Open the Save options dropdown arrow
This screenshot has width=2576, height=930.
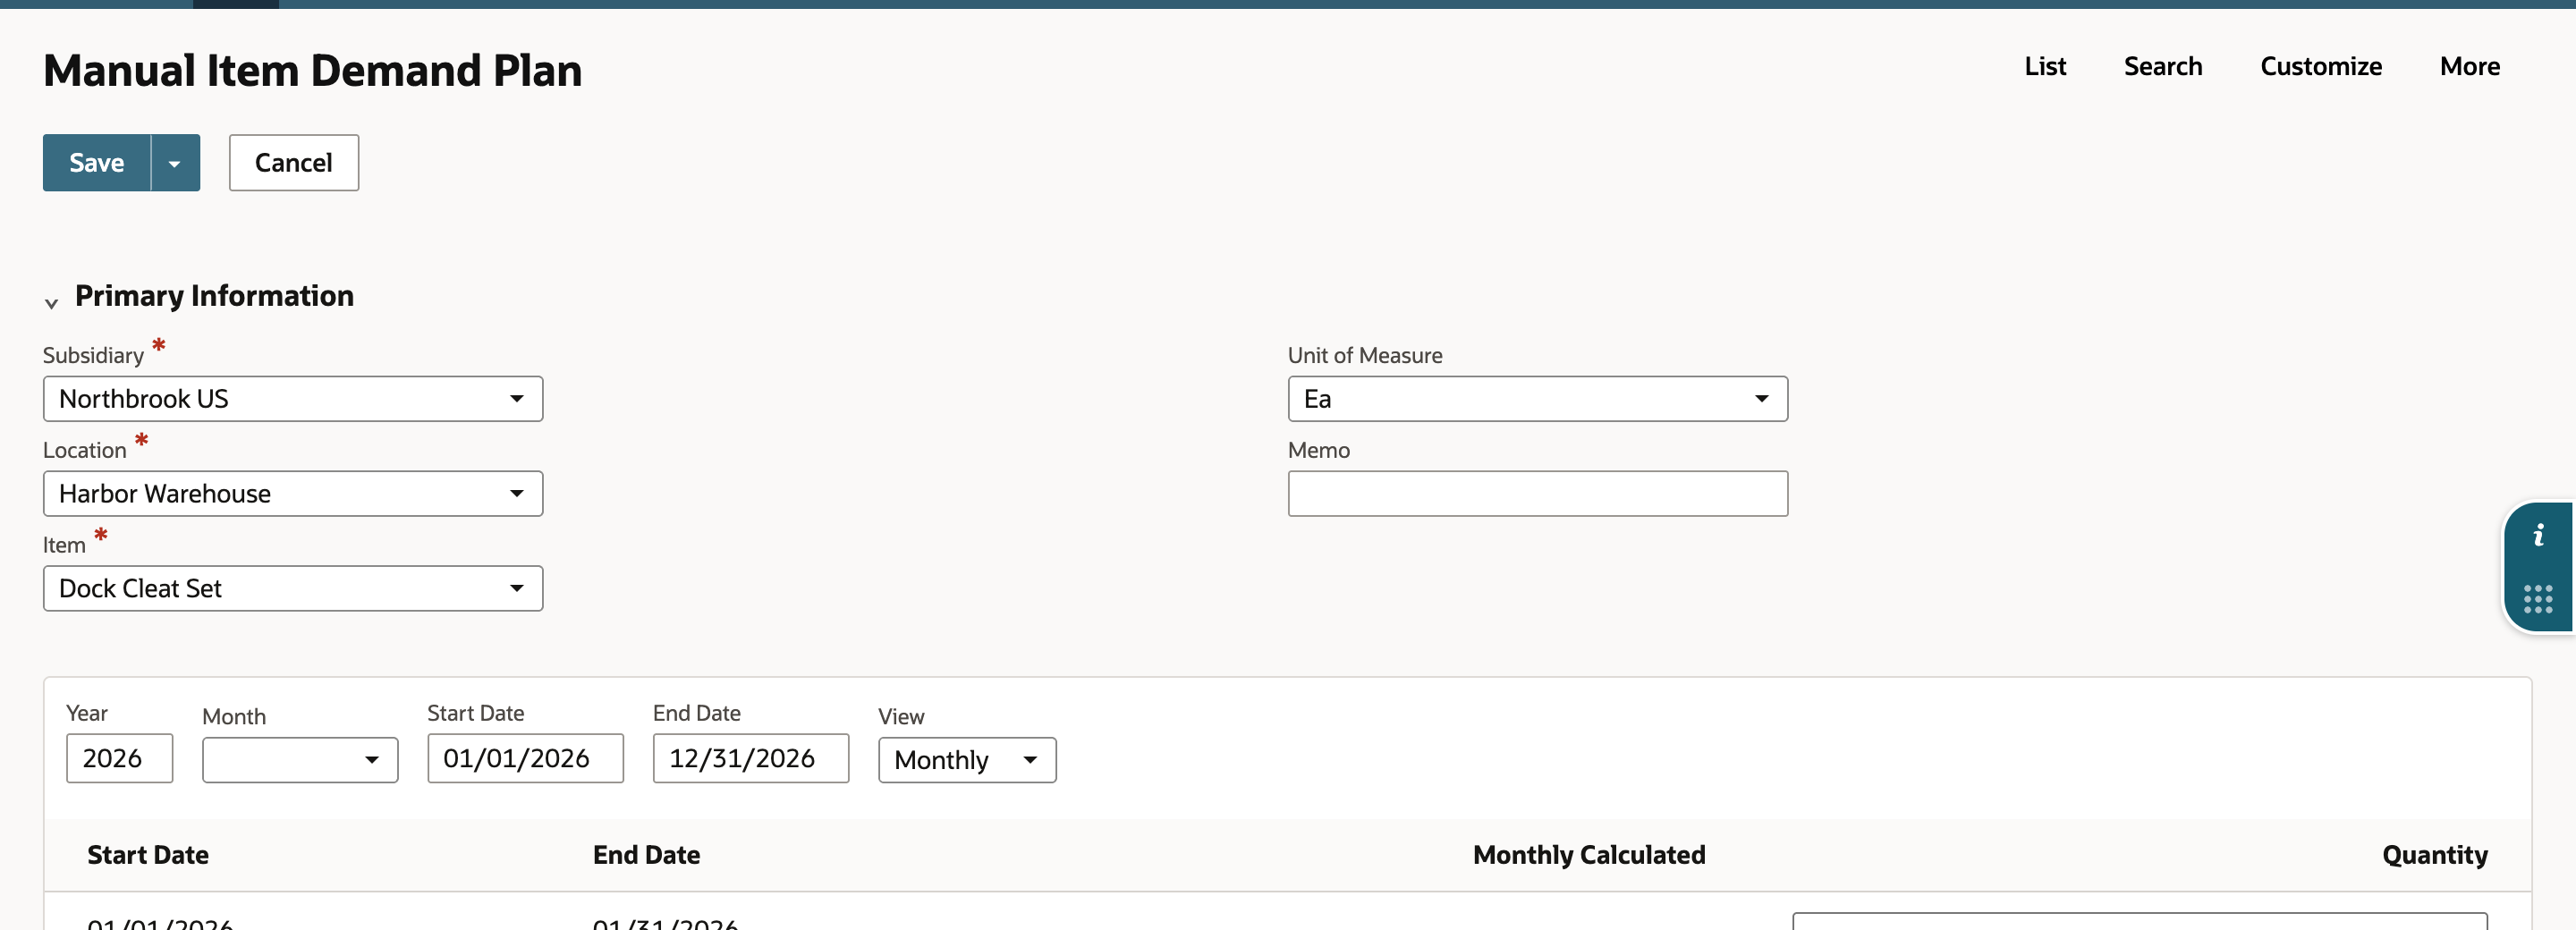point(175,163)
